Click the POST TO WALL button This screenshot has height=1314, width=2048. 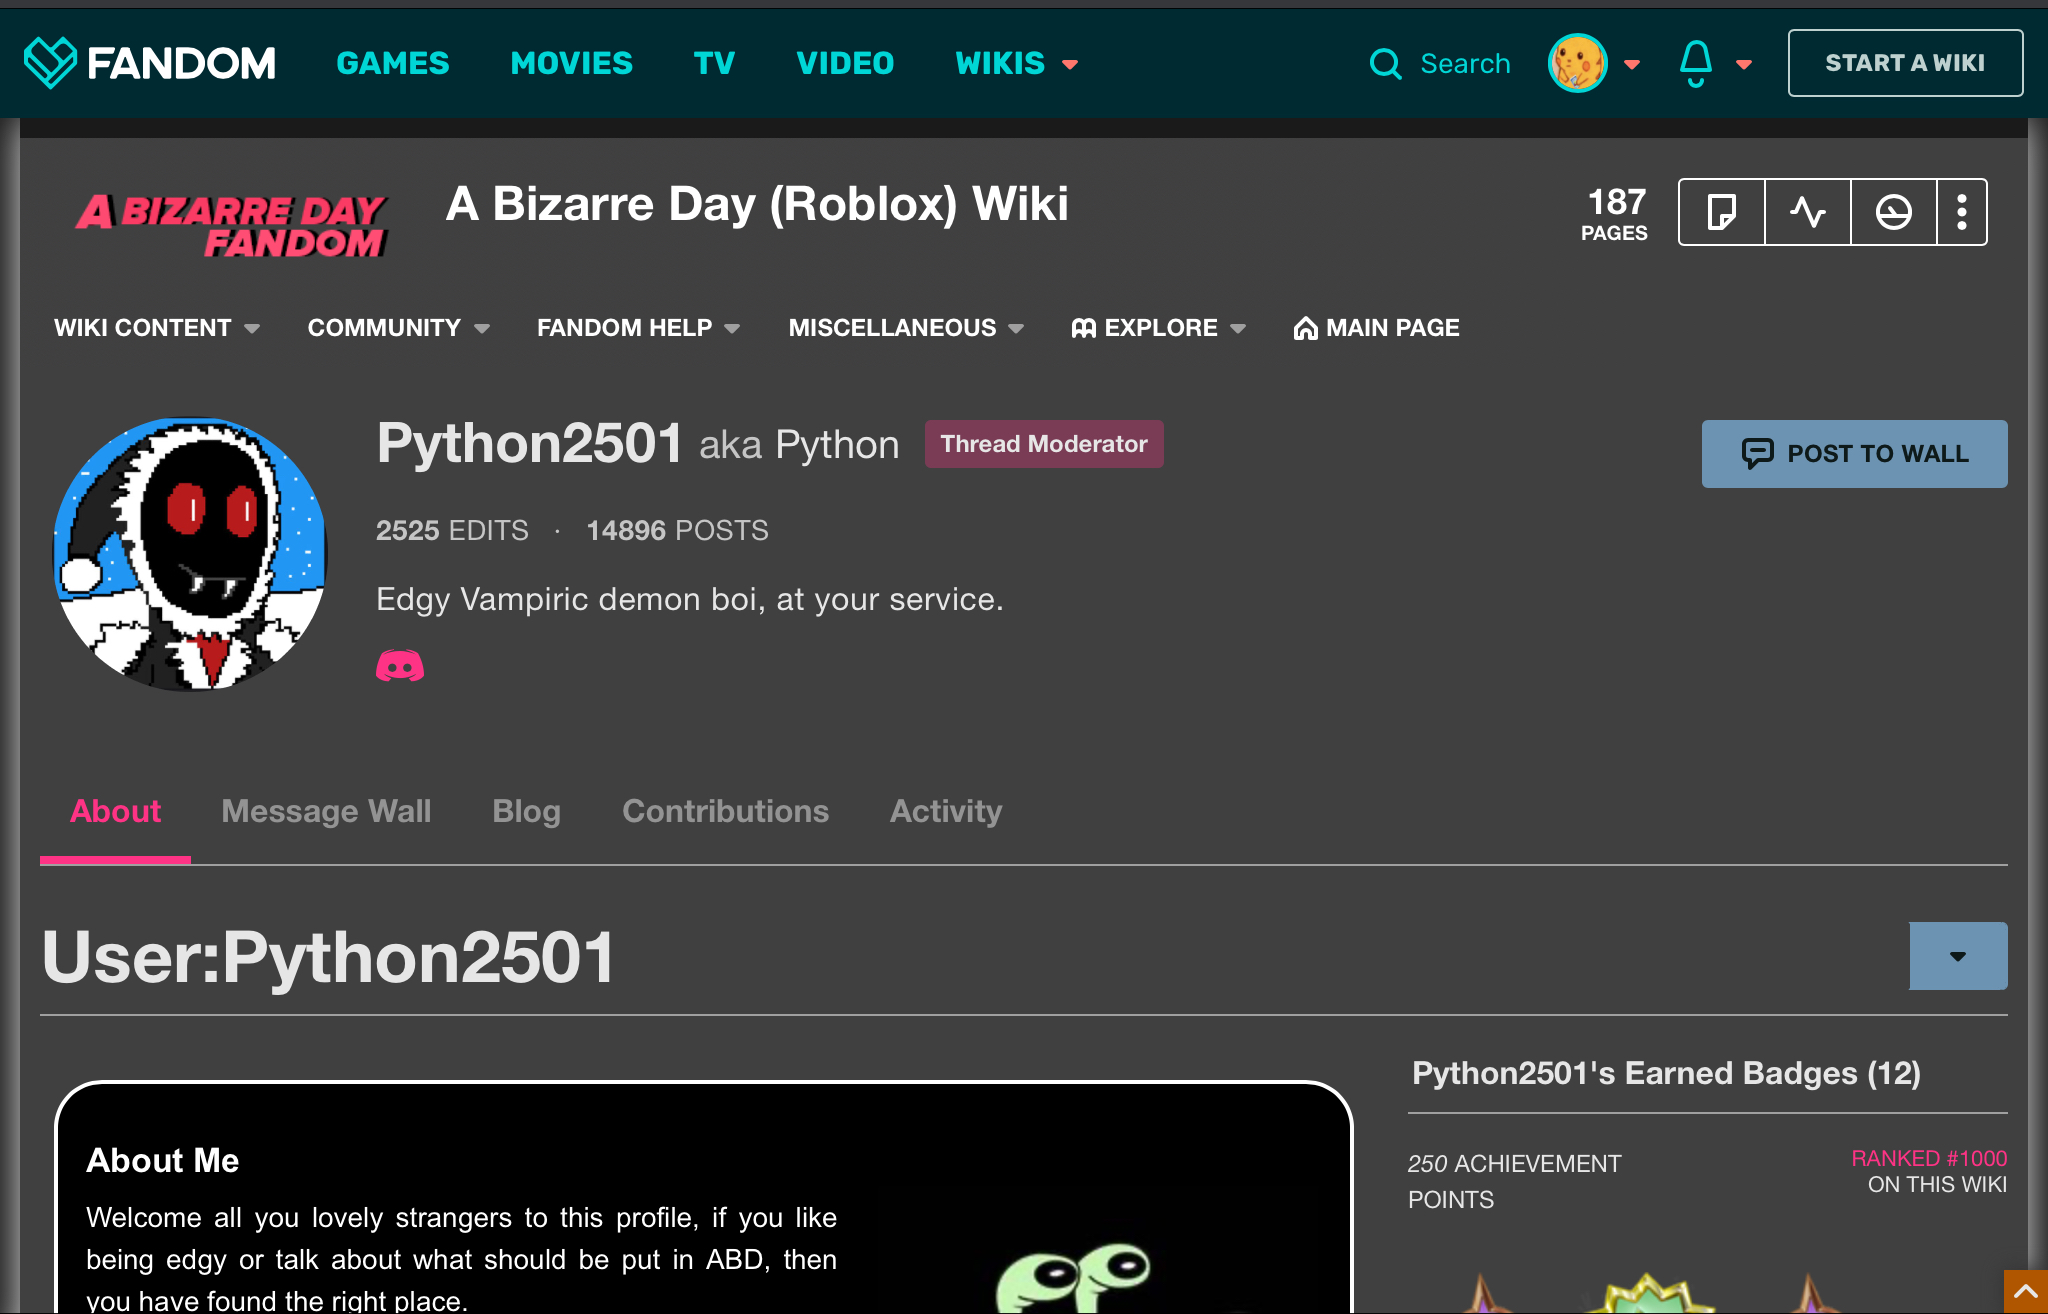pyautogui.click(x=1854, y=454)
